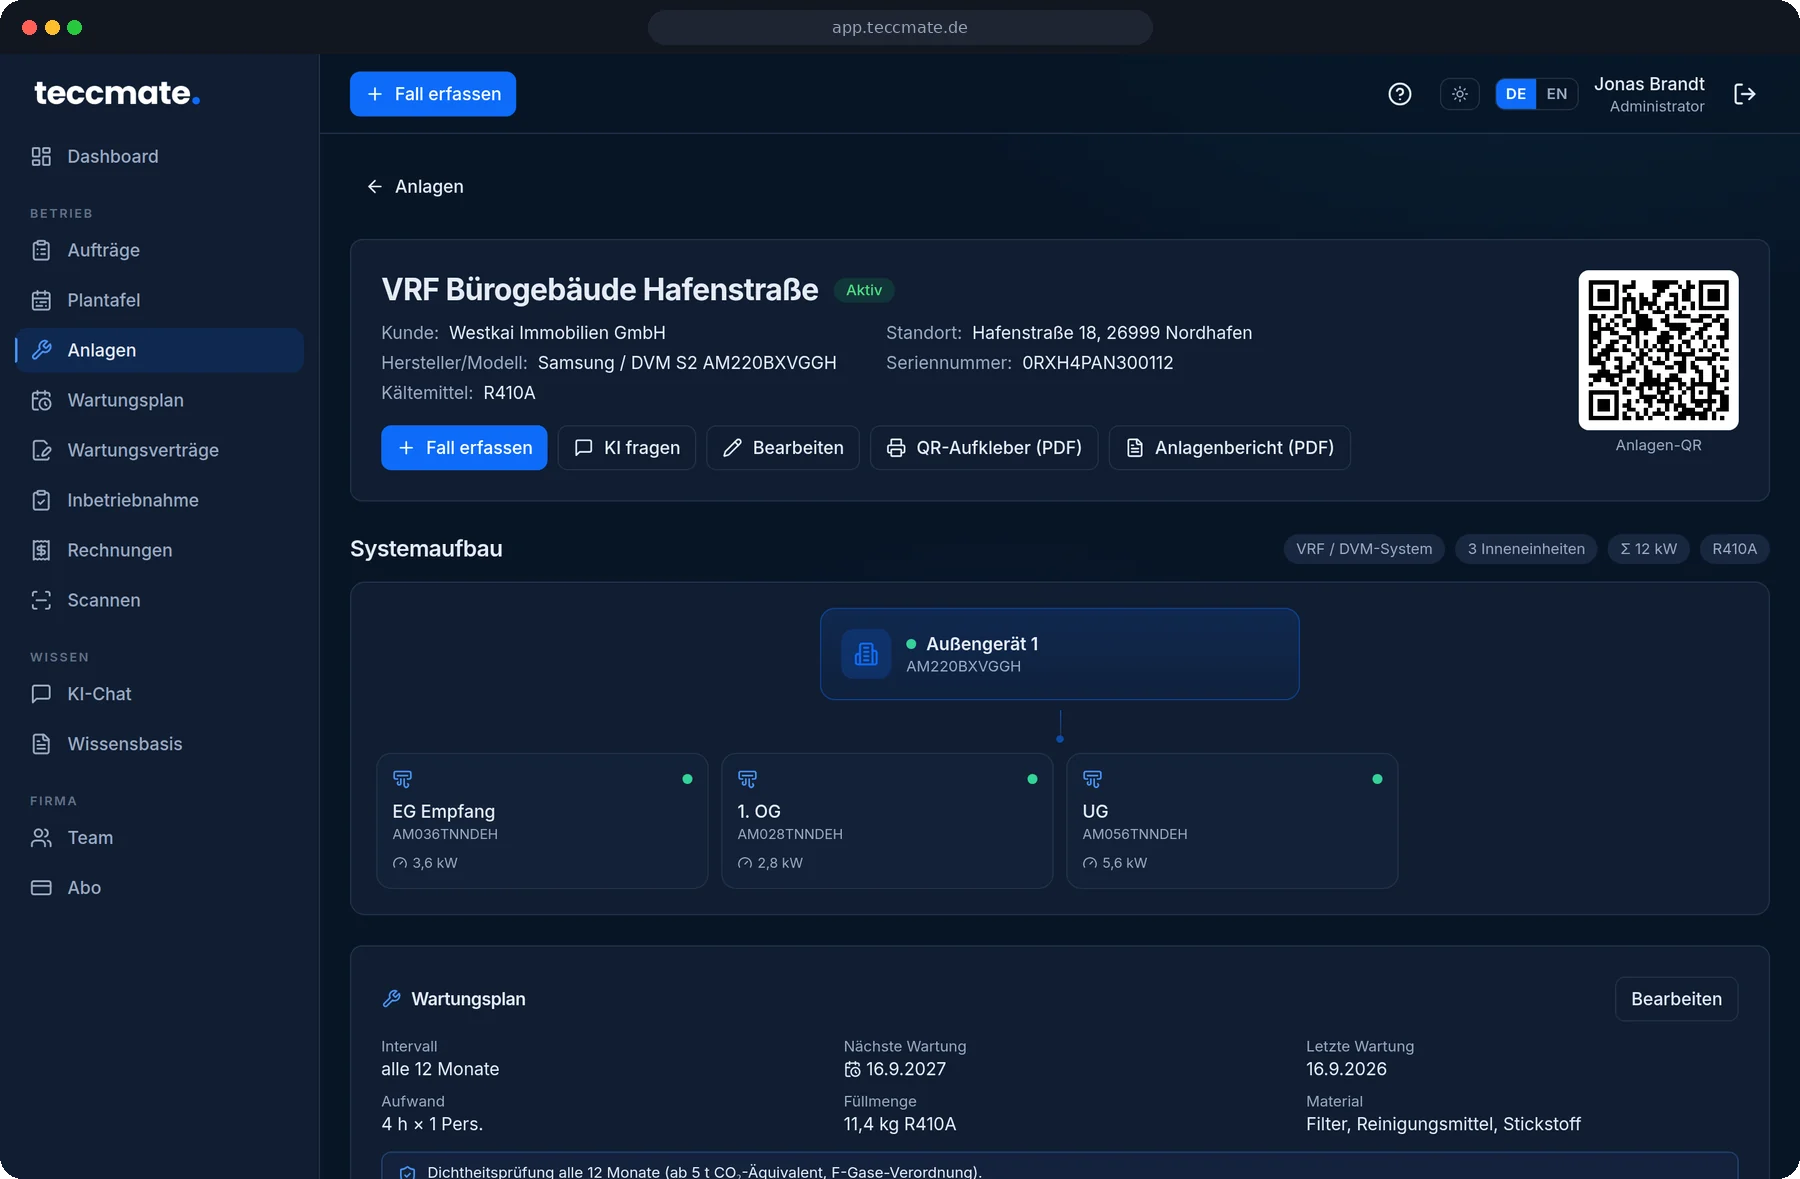Open Wartungsplan in the sidebar menu

point(160,400)
